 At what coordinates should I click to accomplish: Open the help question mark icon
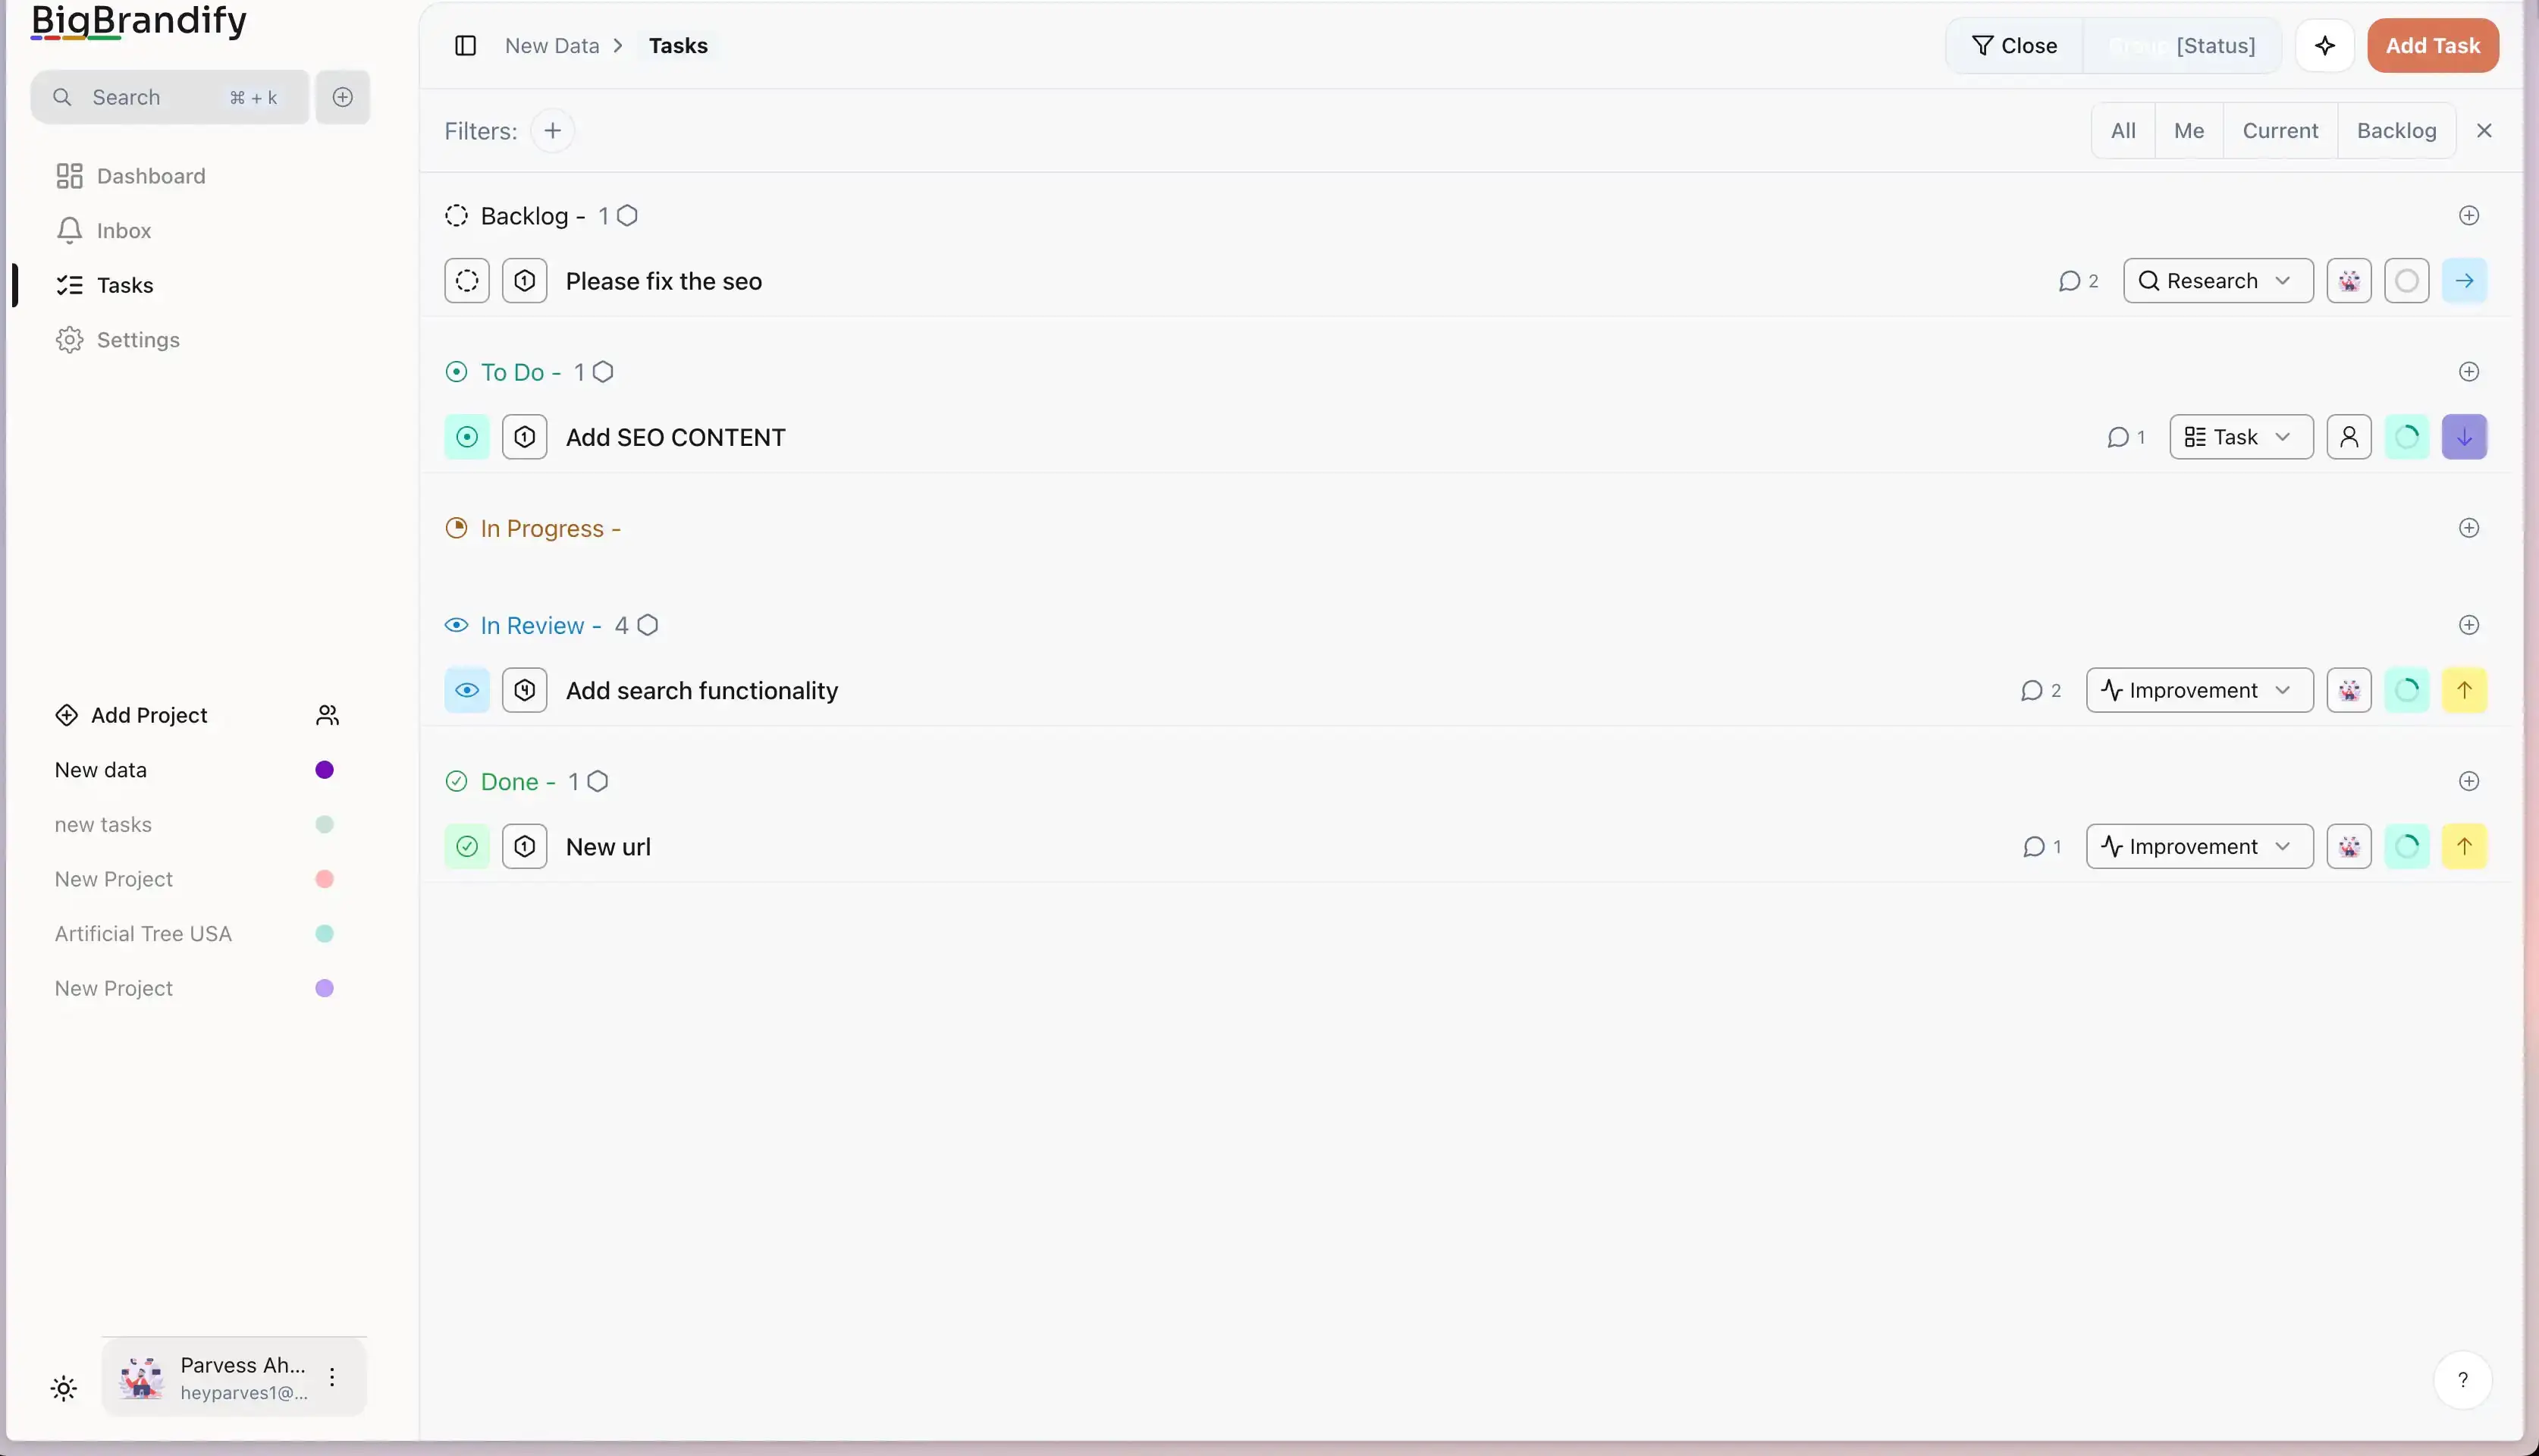[x=2463, y=1379]
